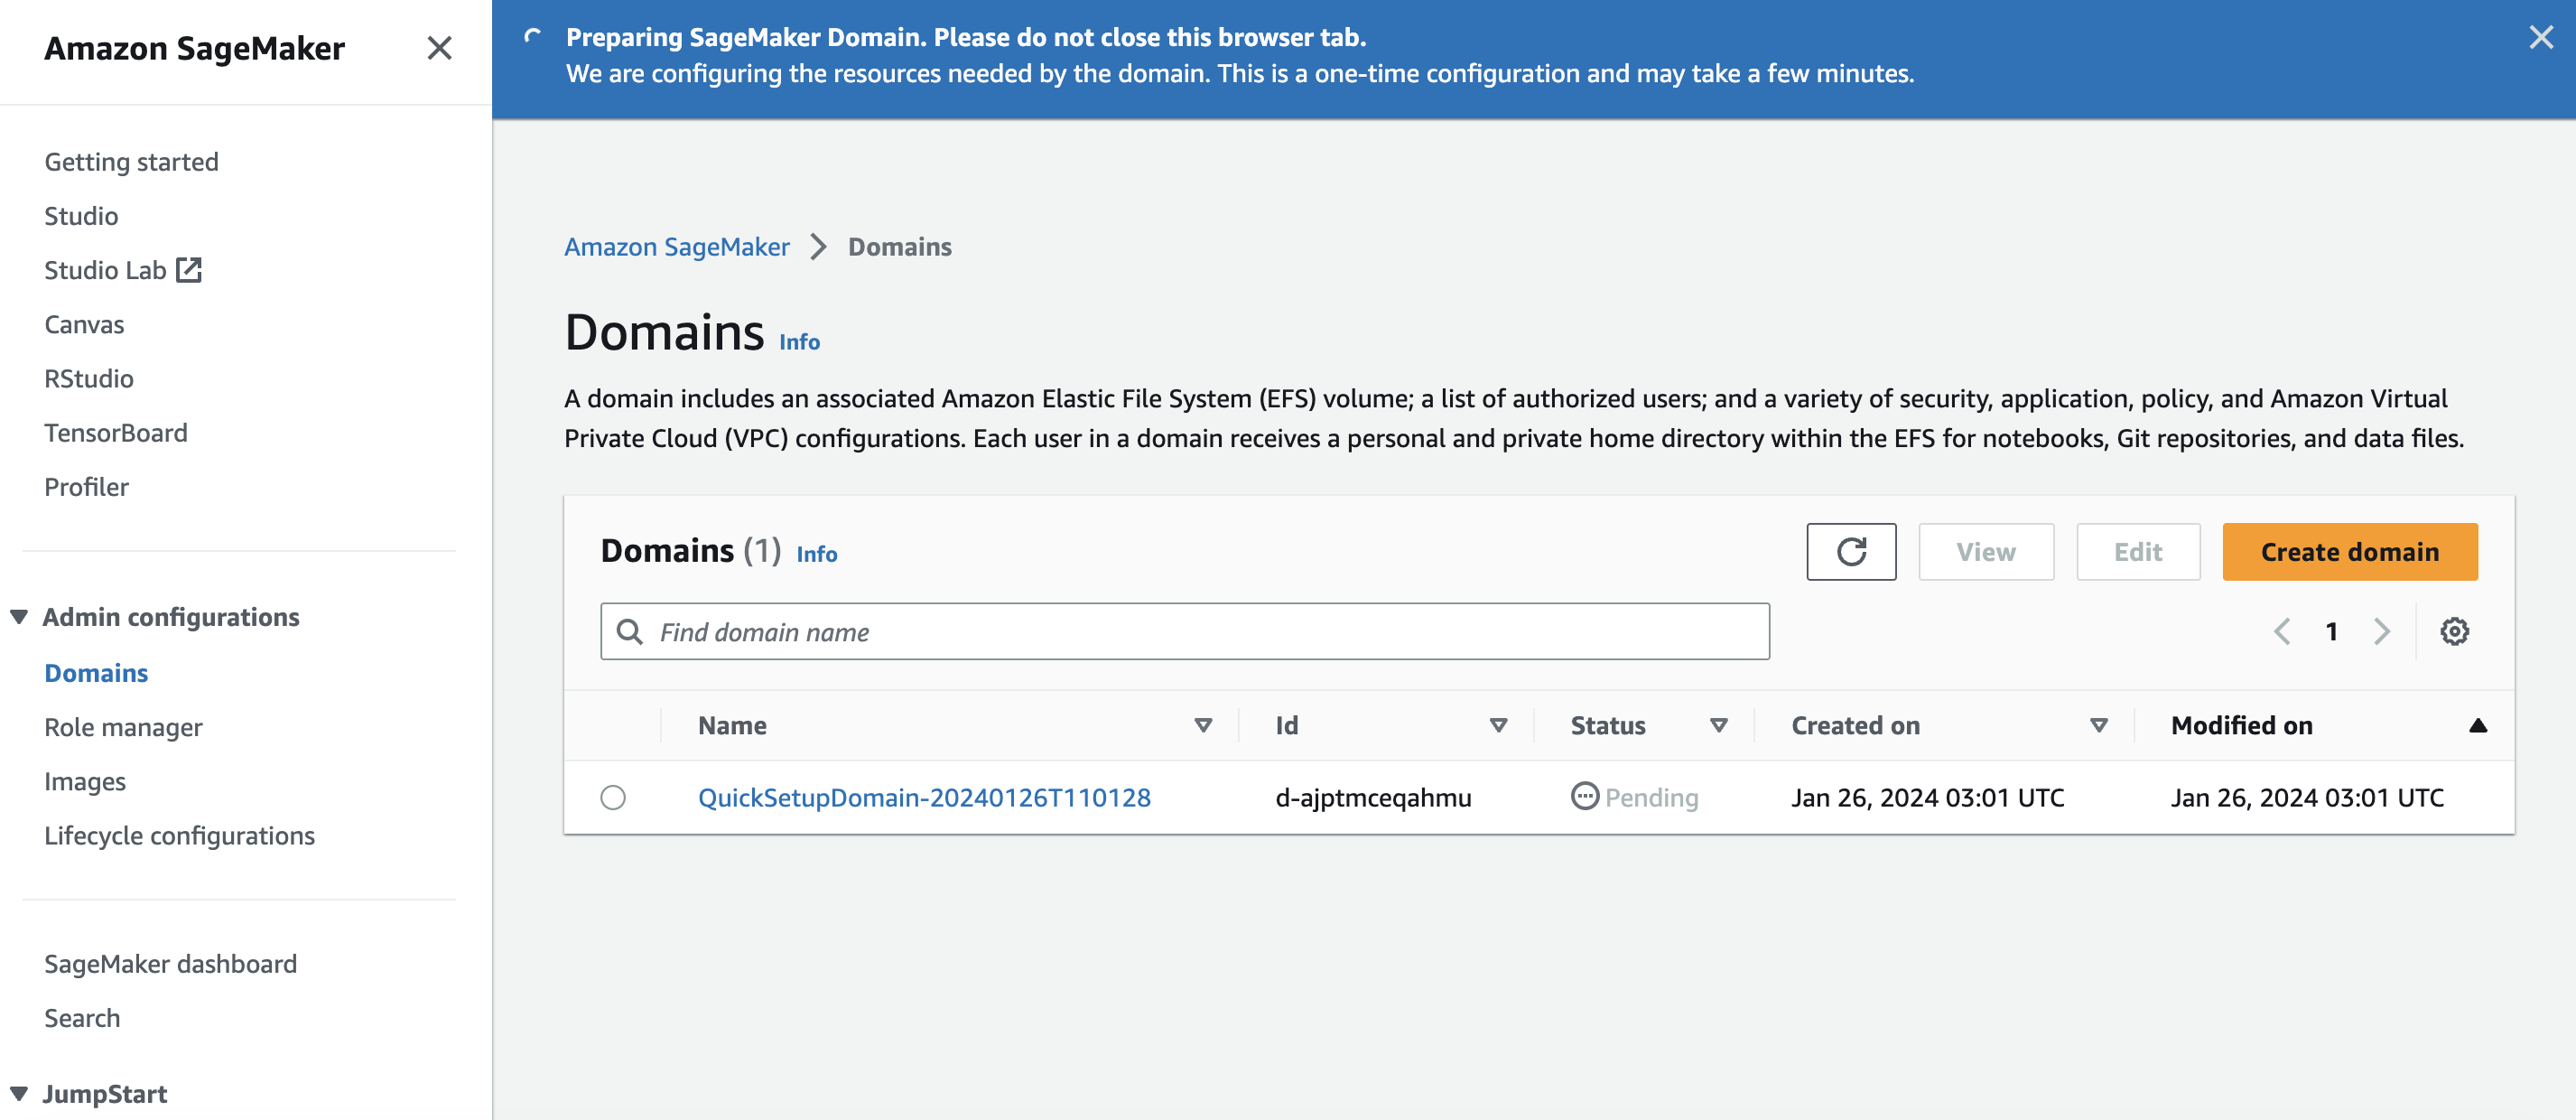Dismiss the blue preparing domain banner

tap(2540, 38)
